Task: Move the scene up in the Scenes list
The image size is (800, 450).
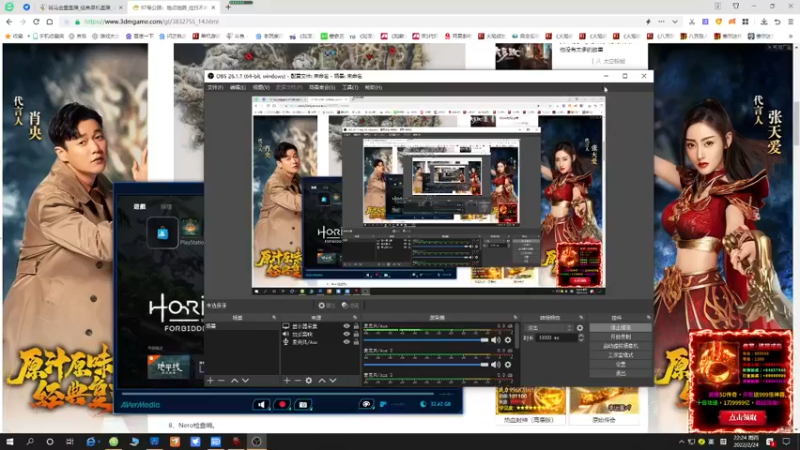Action: [x=234, y=381]
